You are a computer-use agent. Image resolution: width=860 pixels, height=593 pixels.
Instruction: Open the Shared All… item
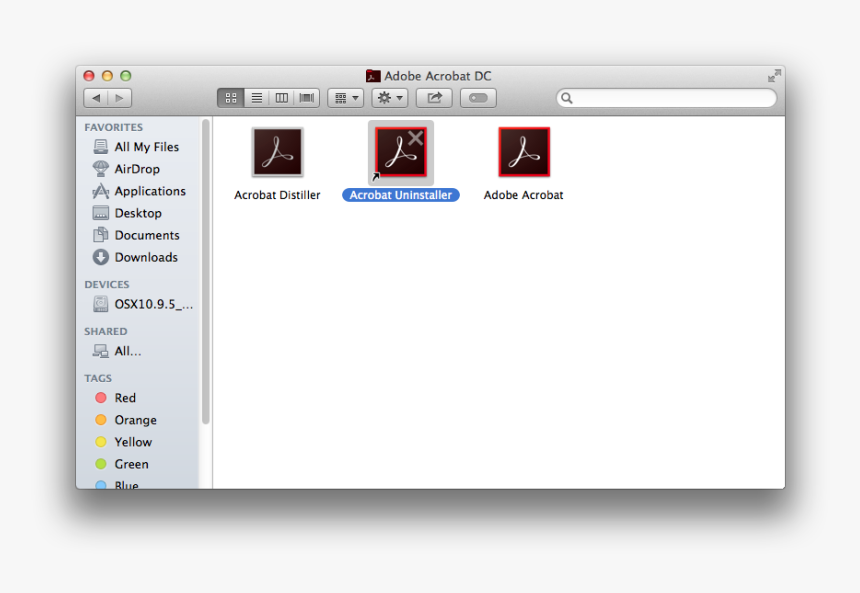tap(137, 351)
